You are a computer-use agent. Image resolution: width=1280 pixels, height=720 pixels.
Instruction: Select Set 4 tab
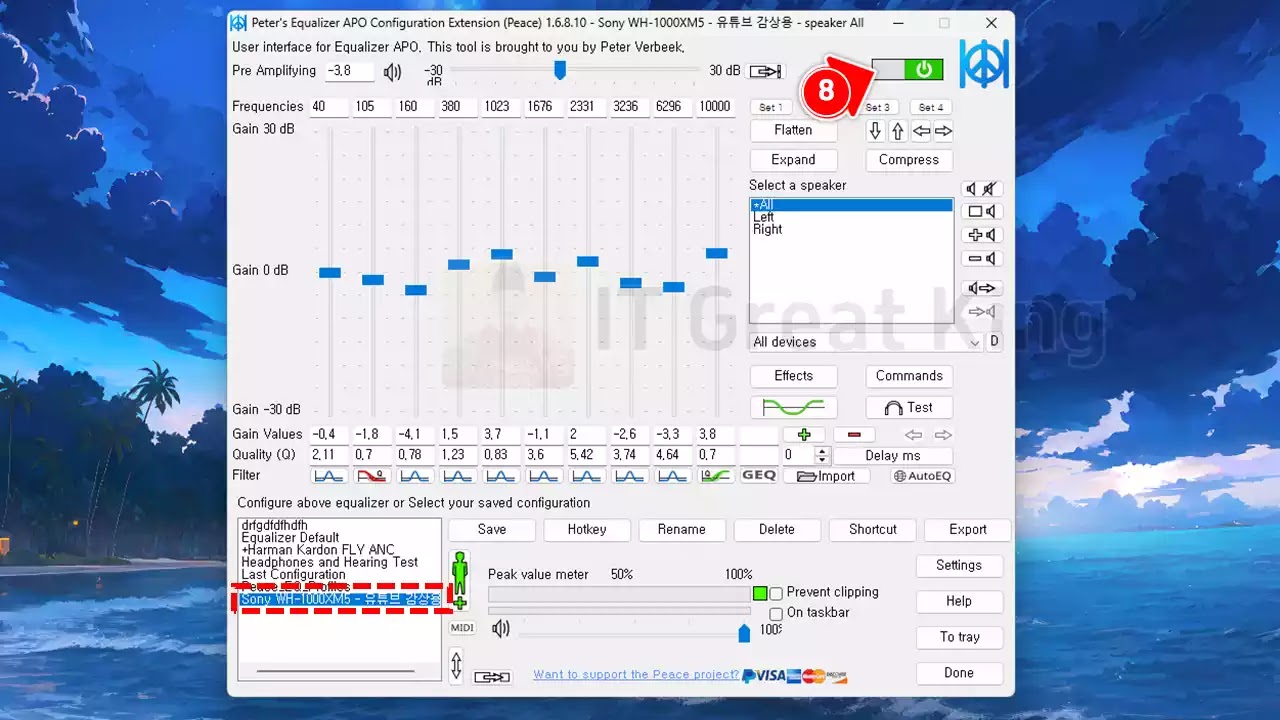(930, 107)
